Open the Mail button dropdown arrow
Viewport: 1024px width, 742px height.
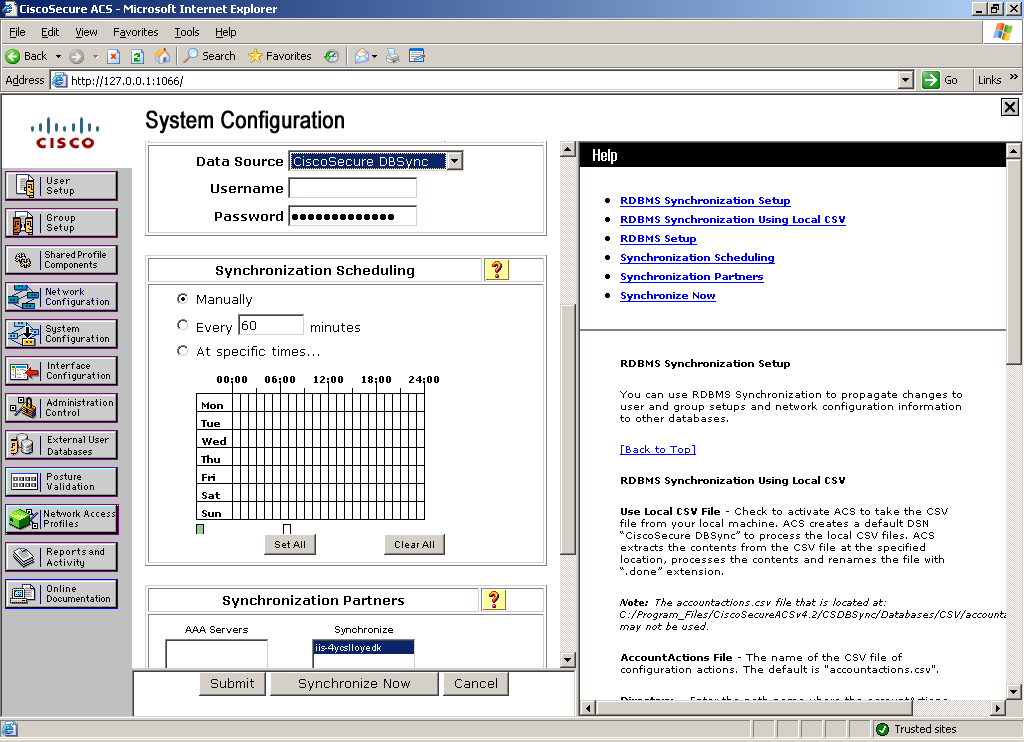point(374,56)
